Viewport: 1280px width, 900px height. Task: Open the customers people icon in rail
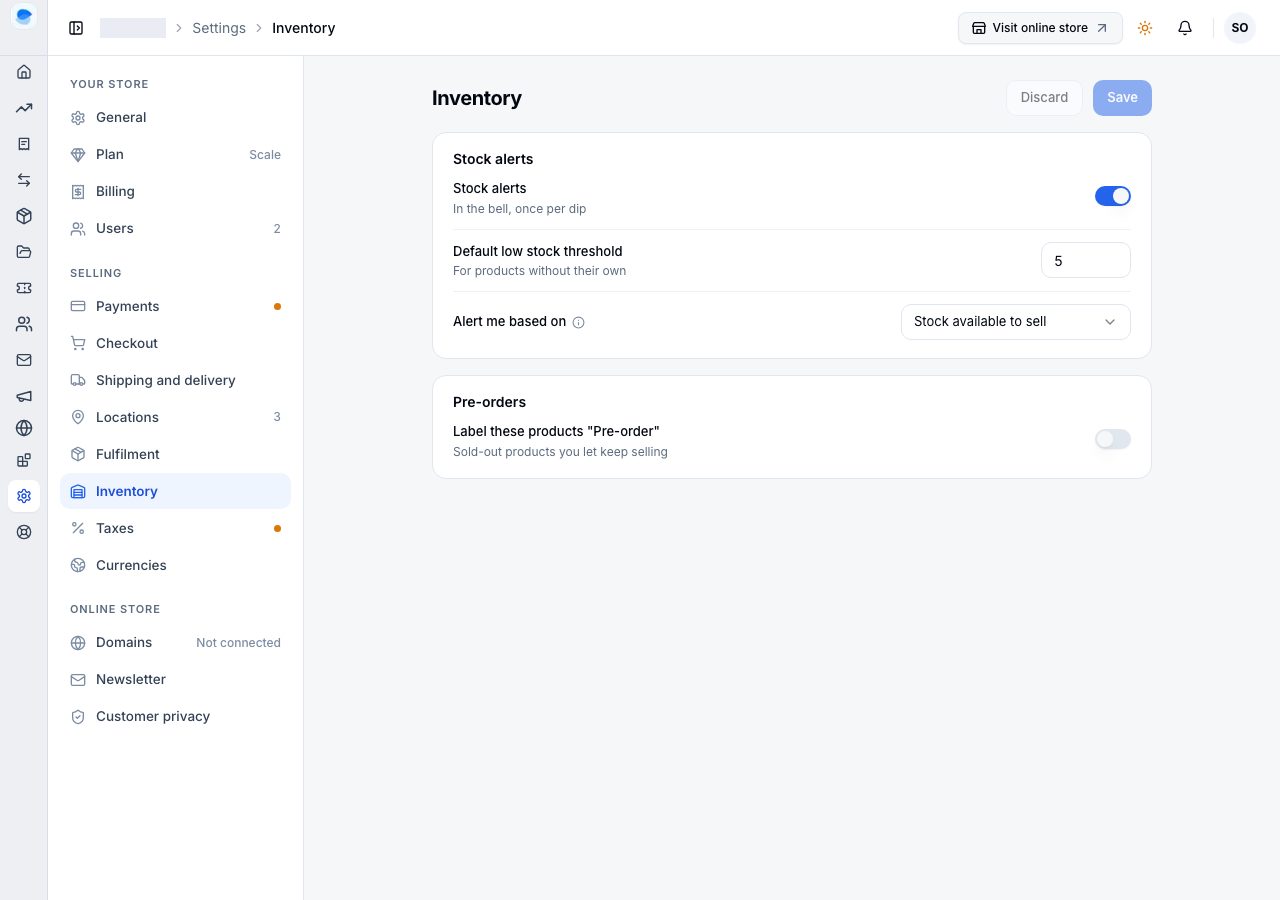[x=24, y=324]
